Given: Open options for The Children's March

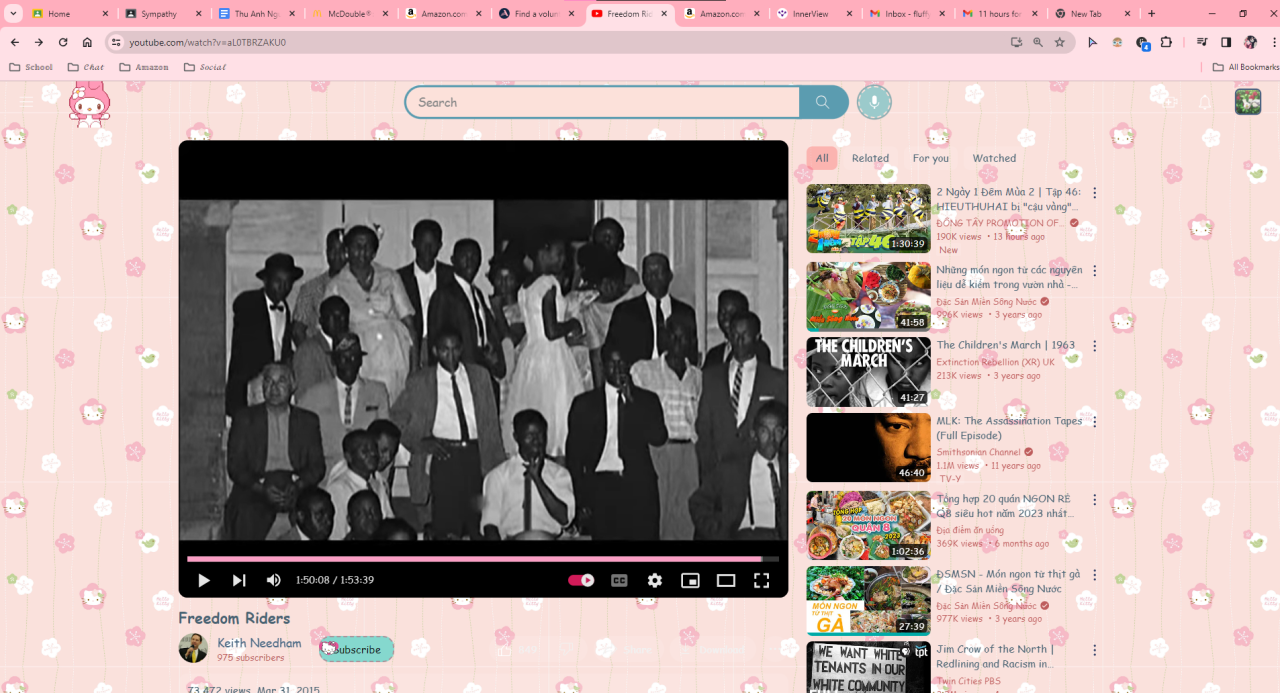Looking at the screenshot, I should click(1094, 346).
